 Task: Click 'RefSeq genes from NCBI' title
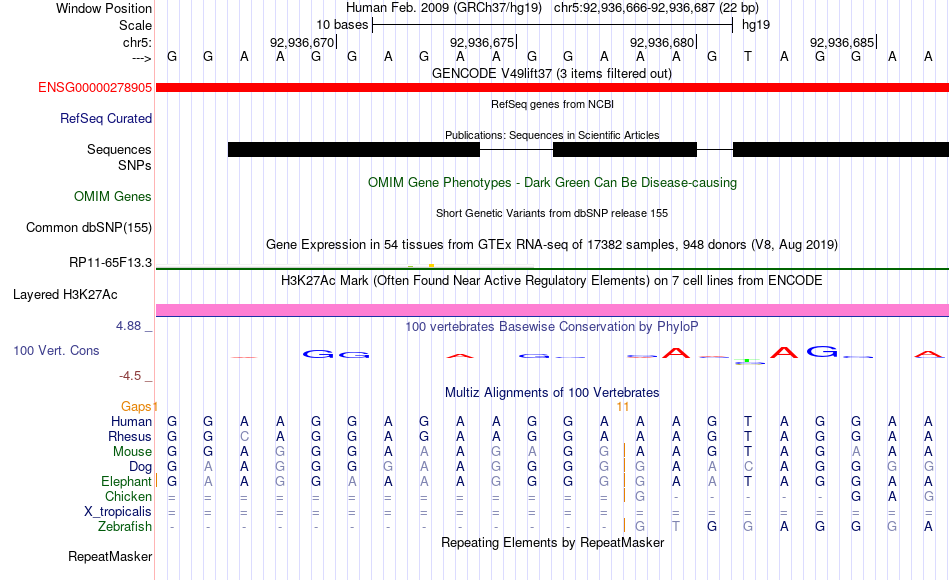(552, 104)
